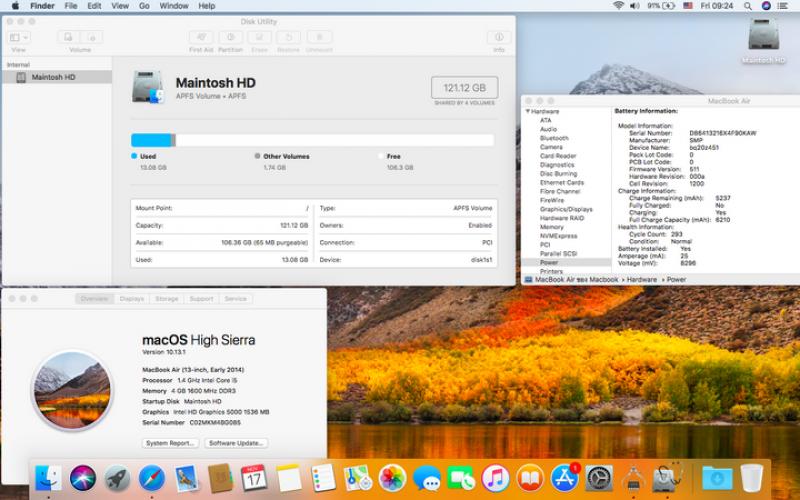This screenshot has height=500, width=800.
Task: Switch to Displays tab in About This Mac
Action: (132, 298)
